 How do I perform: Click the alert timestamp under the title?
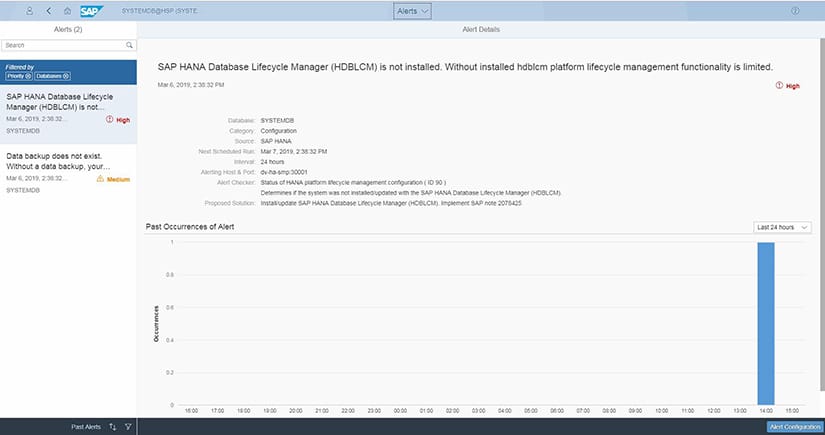click(x=191, y=85)
